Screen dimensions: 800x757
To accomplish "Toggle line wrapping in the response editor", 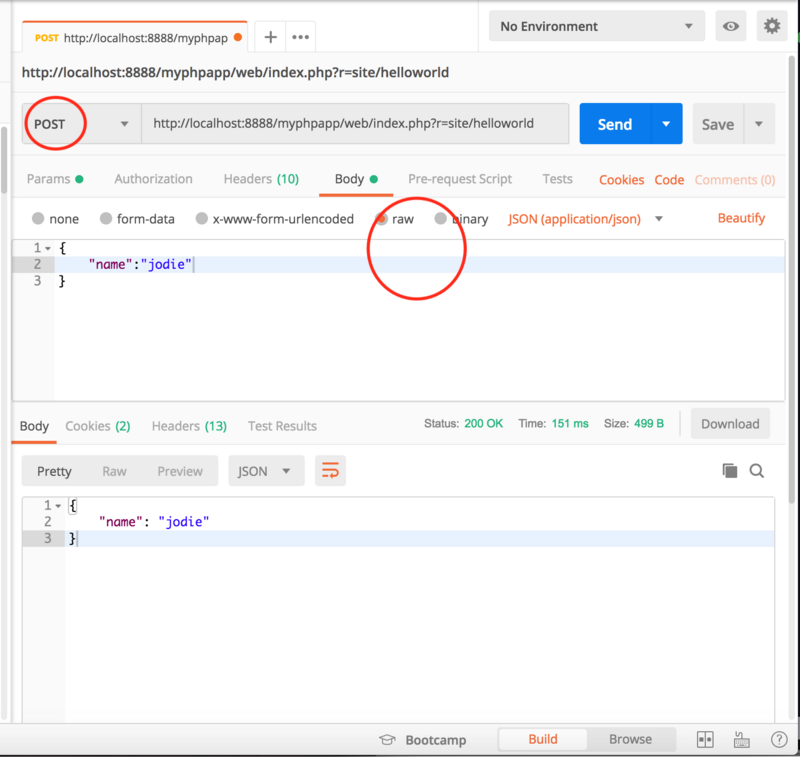I will (x=330, y=470).
